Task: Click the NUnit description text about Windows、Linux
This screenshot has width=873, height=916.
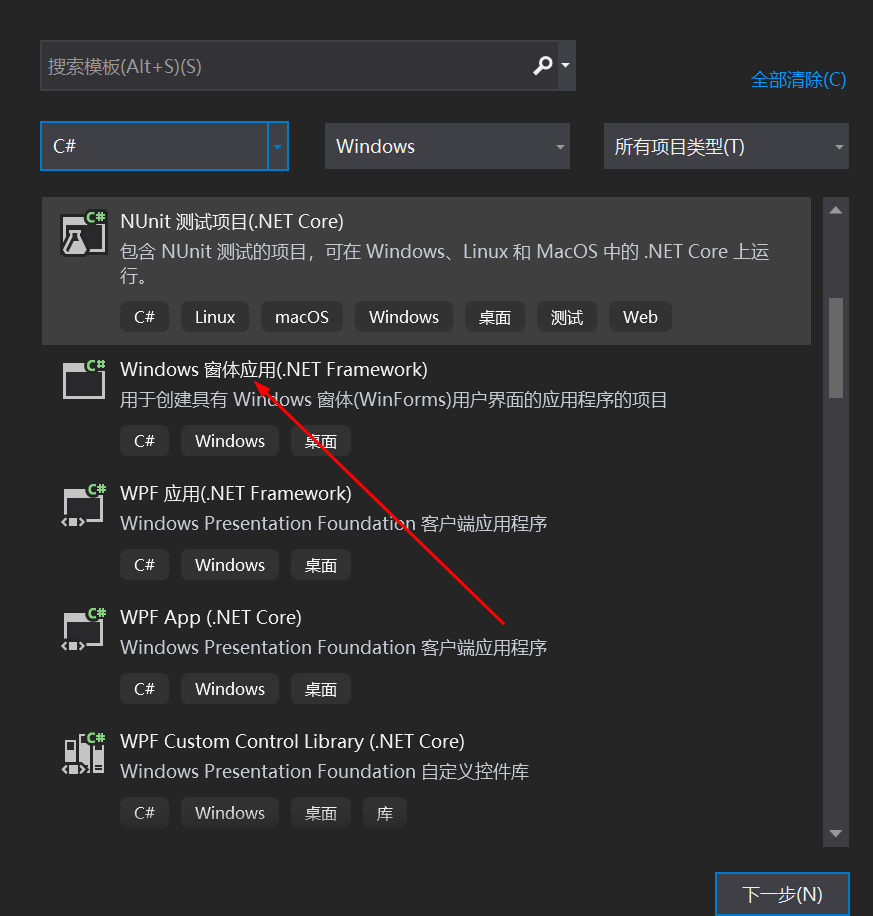Action: 444,263
